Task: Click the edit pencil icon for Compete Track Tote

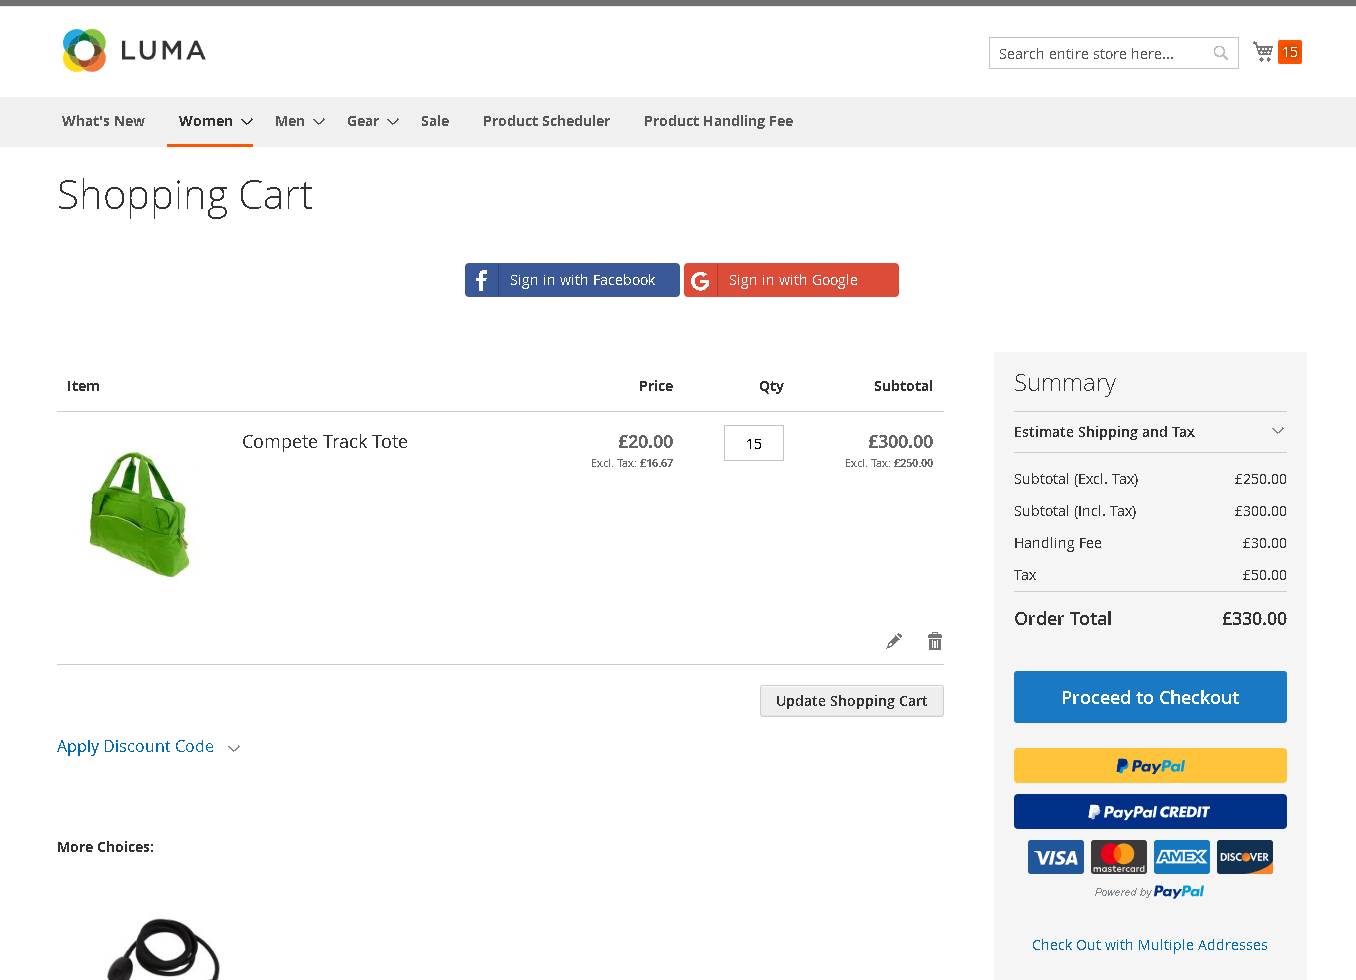Action: click(x=894, y=641)
